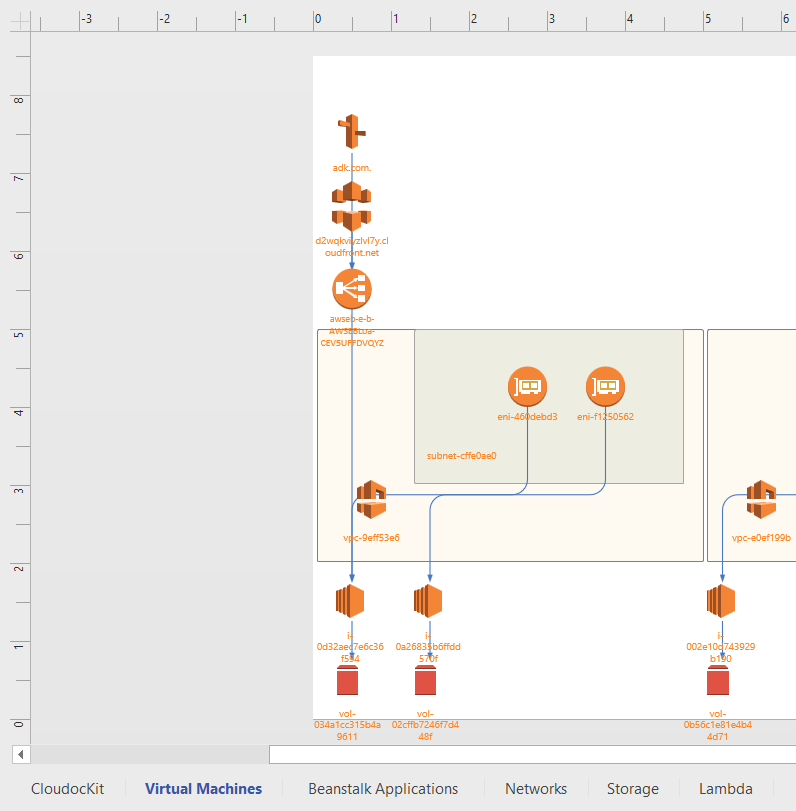Click the eni-460debd3 label
The image size is (796, 811).
point(527,416)
